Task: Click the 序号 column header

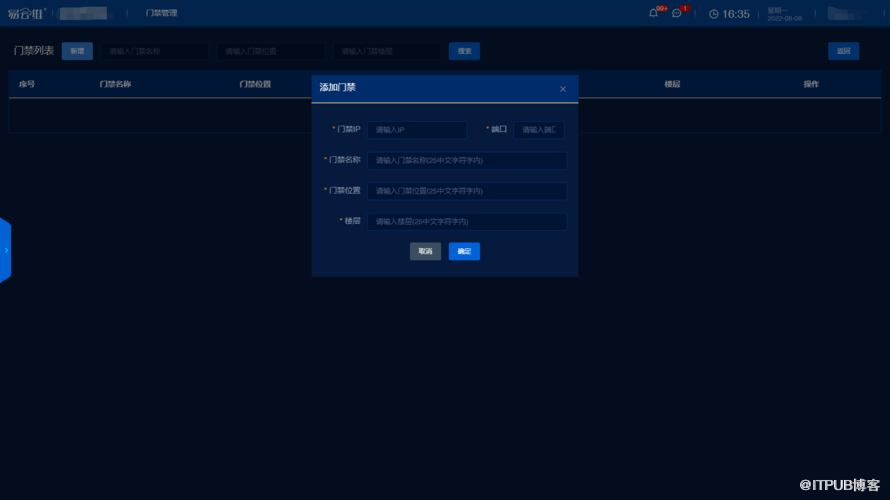Action: click(x=27, y=84)
